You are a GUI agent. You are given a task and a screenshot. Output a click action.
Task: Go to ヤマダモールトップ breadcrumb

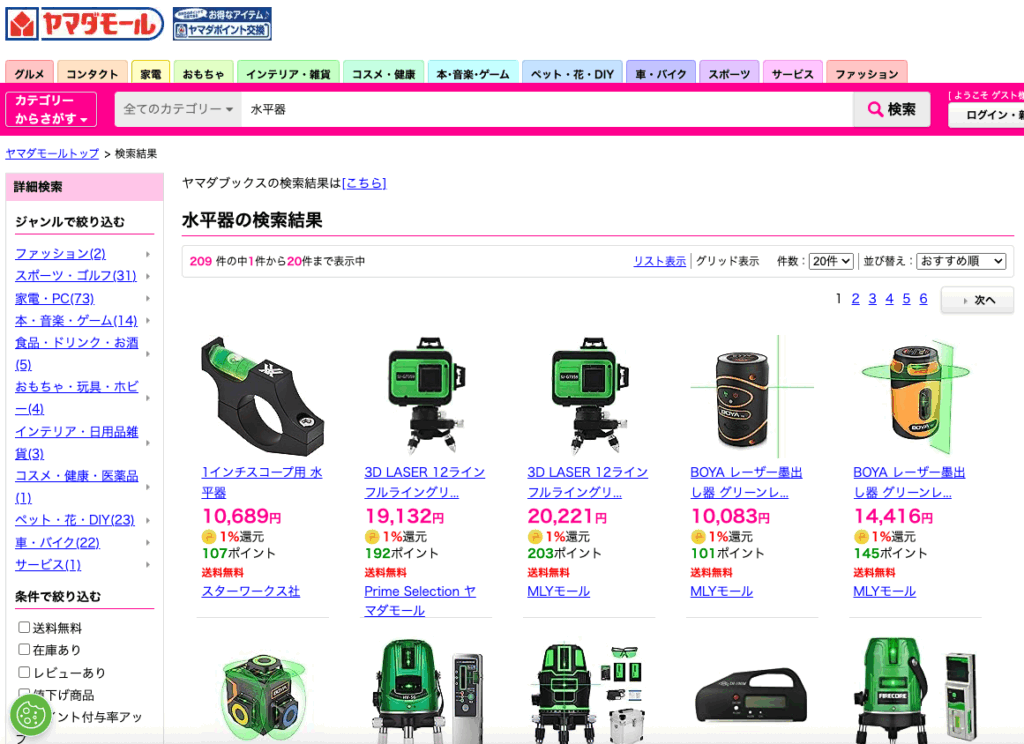[52, 154]
